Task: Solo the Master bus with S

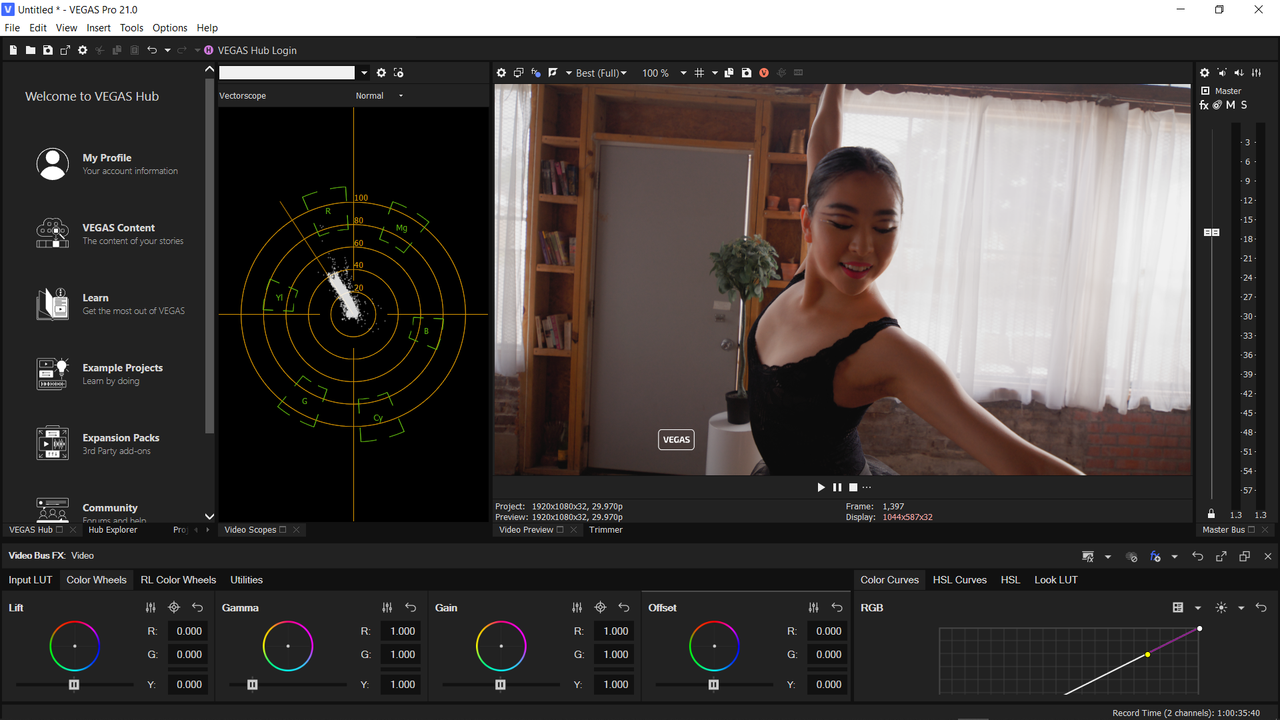Action: point(1244,105)
